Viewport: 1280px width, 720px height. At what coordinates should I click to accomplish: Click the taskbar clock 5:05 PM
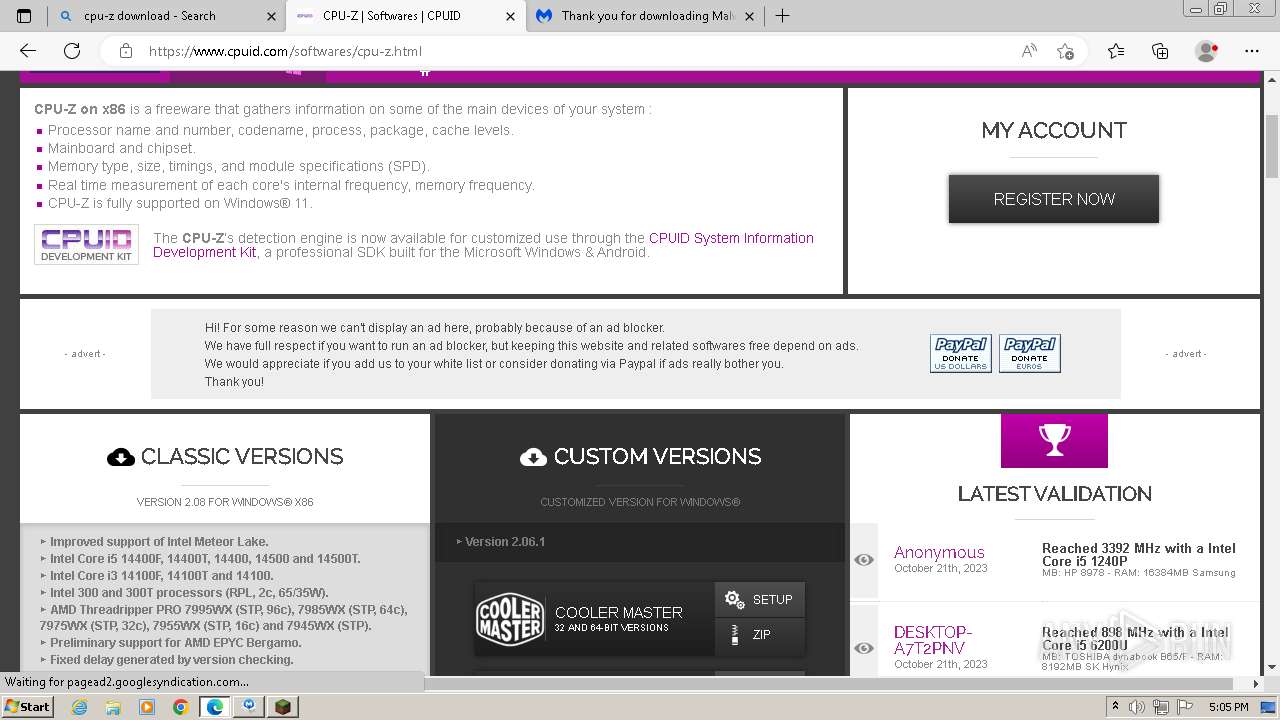1228,707
